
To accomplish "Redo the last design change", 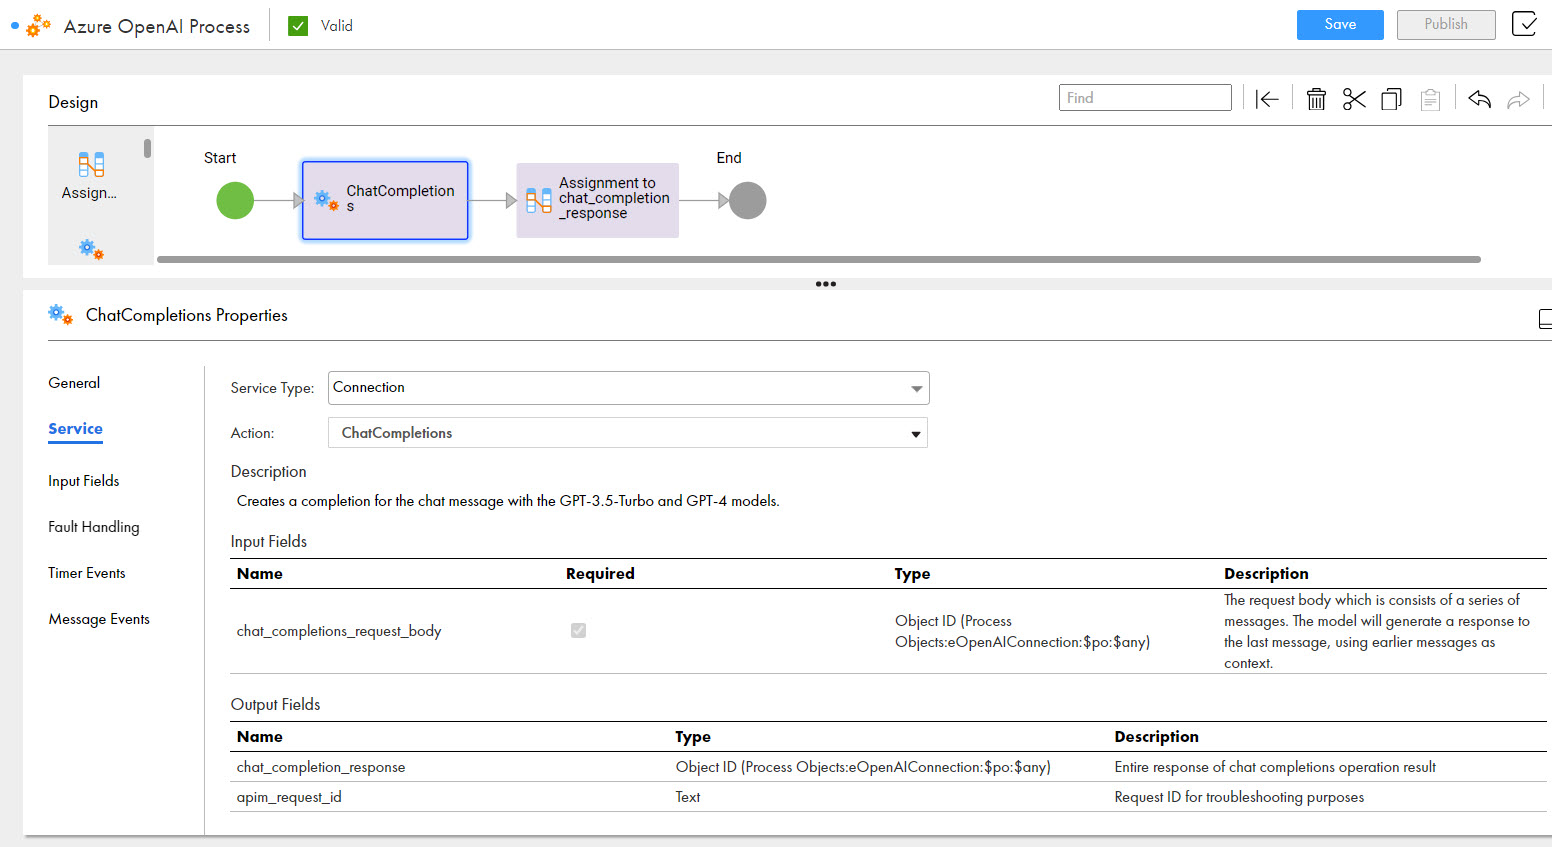I will coord(1518,99).
